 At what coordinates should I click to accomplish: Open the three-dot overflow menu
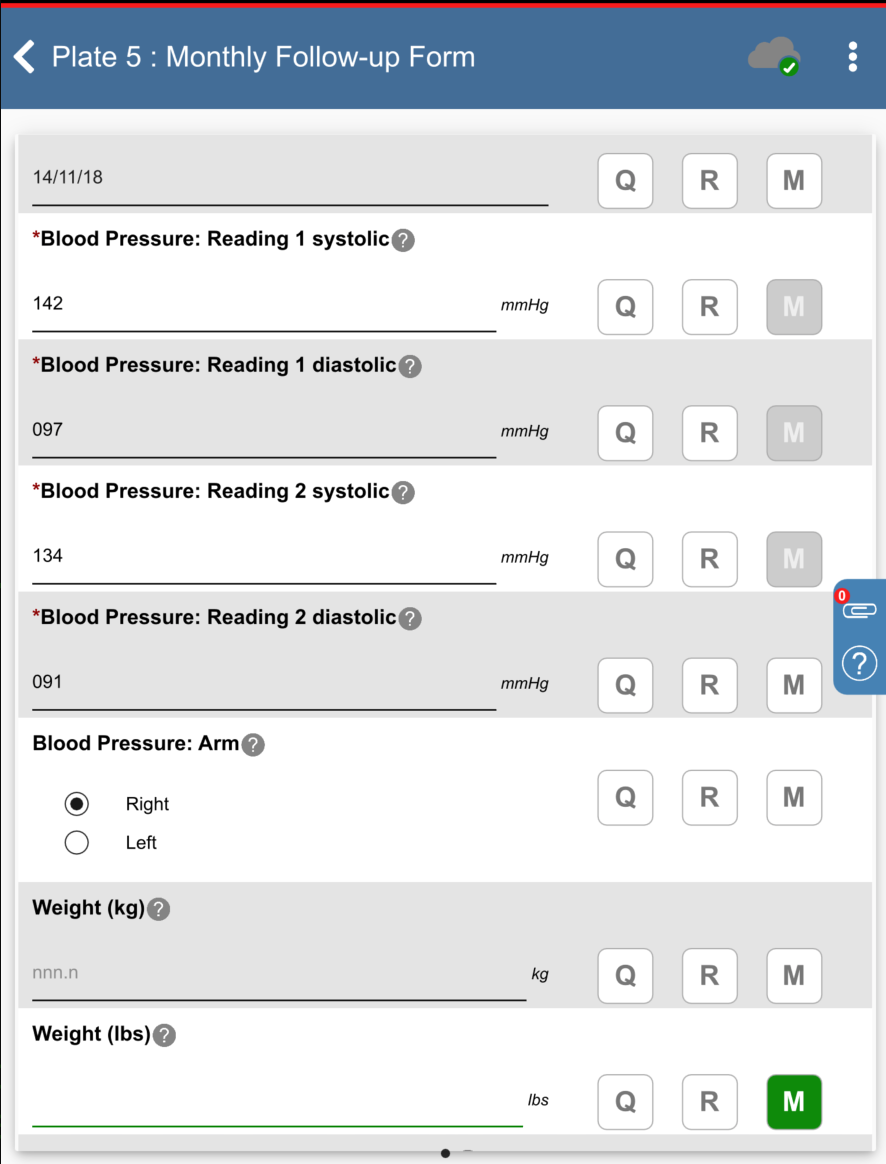[x=852, y=57]
